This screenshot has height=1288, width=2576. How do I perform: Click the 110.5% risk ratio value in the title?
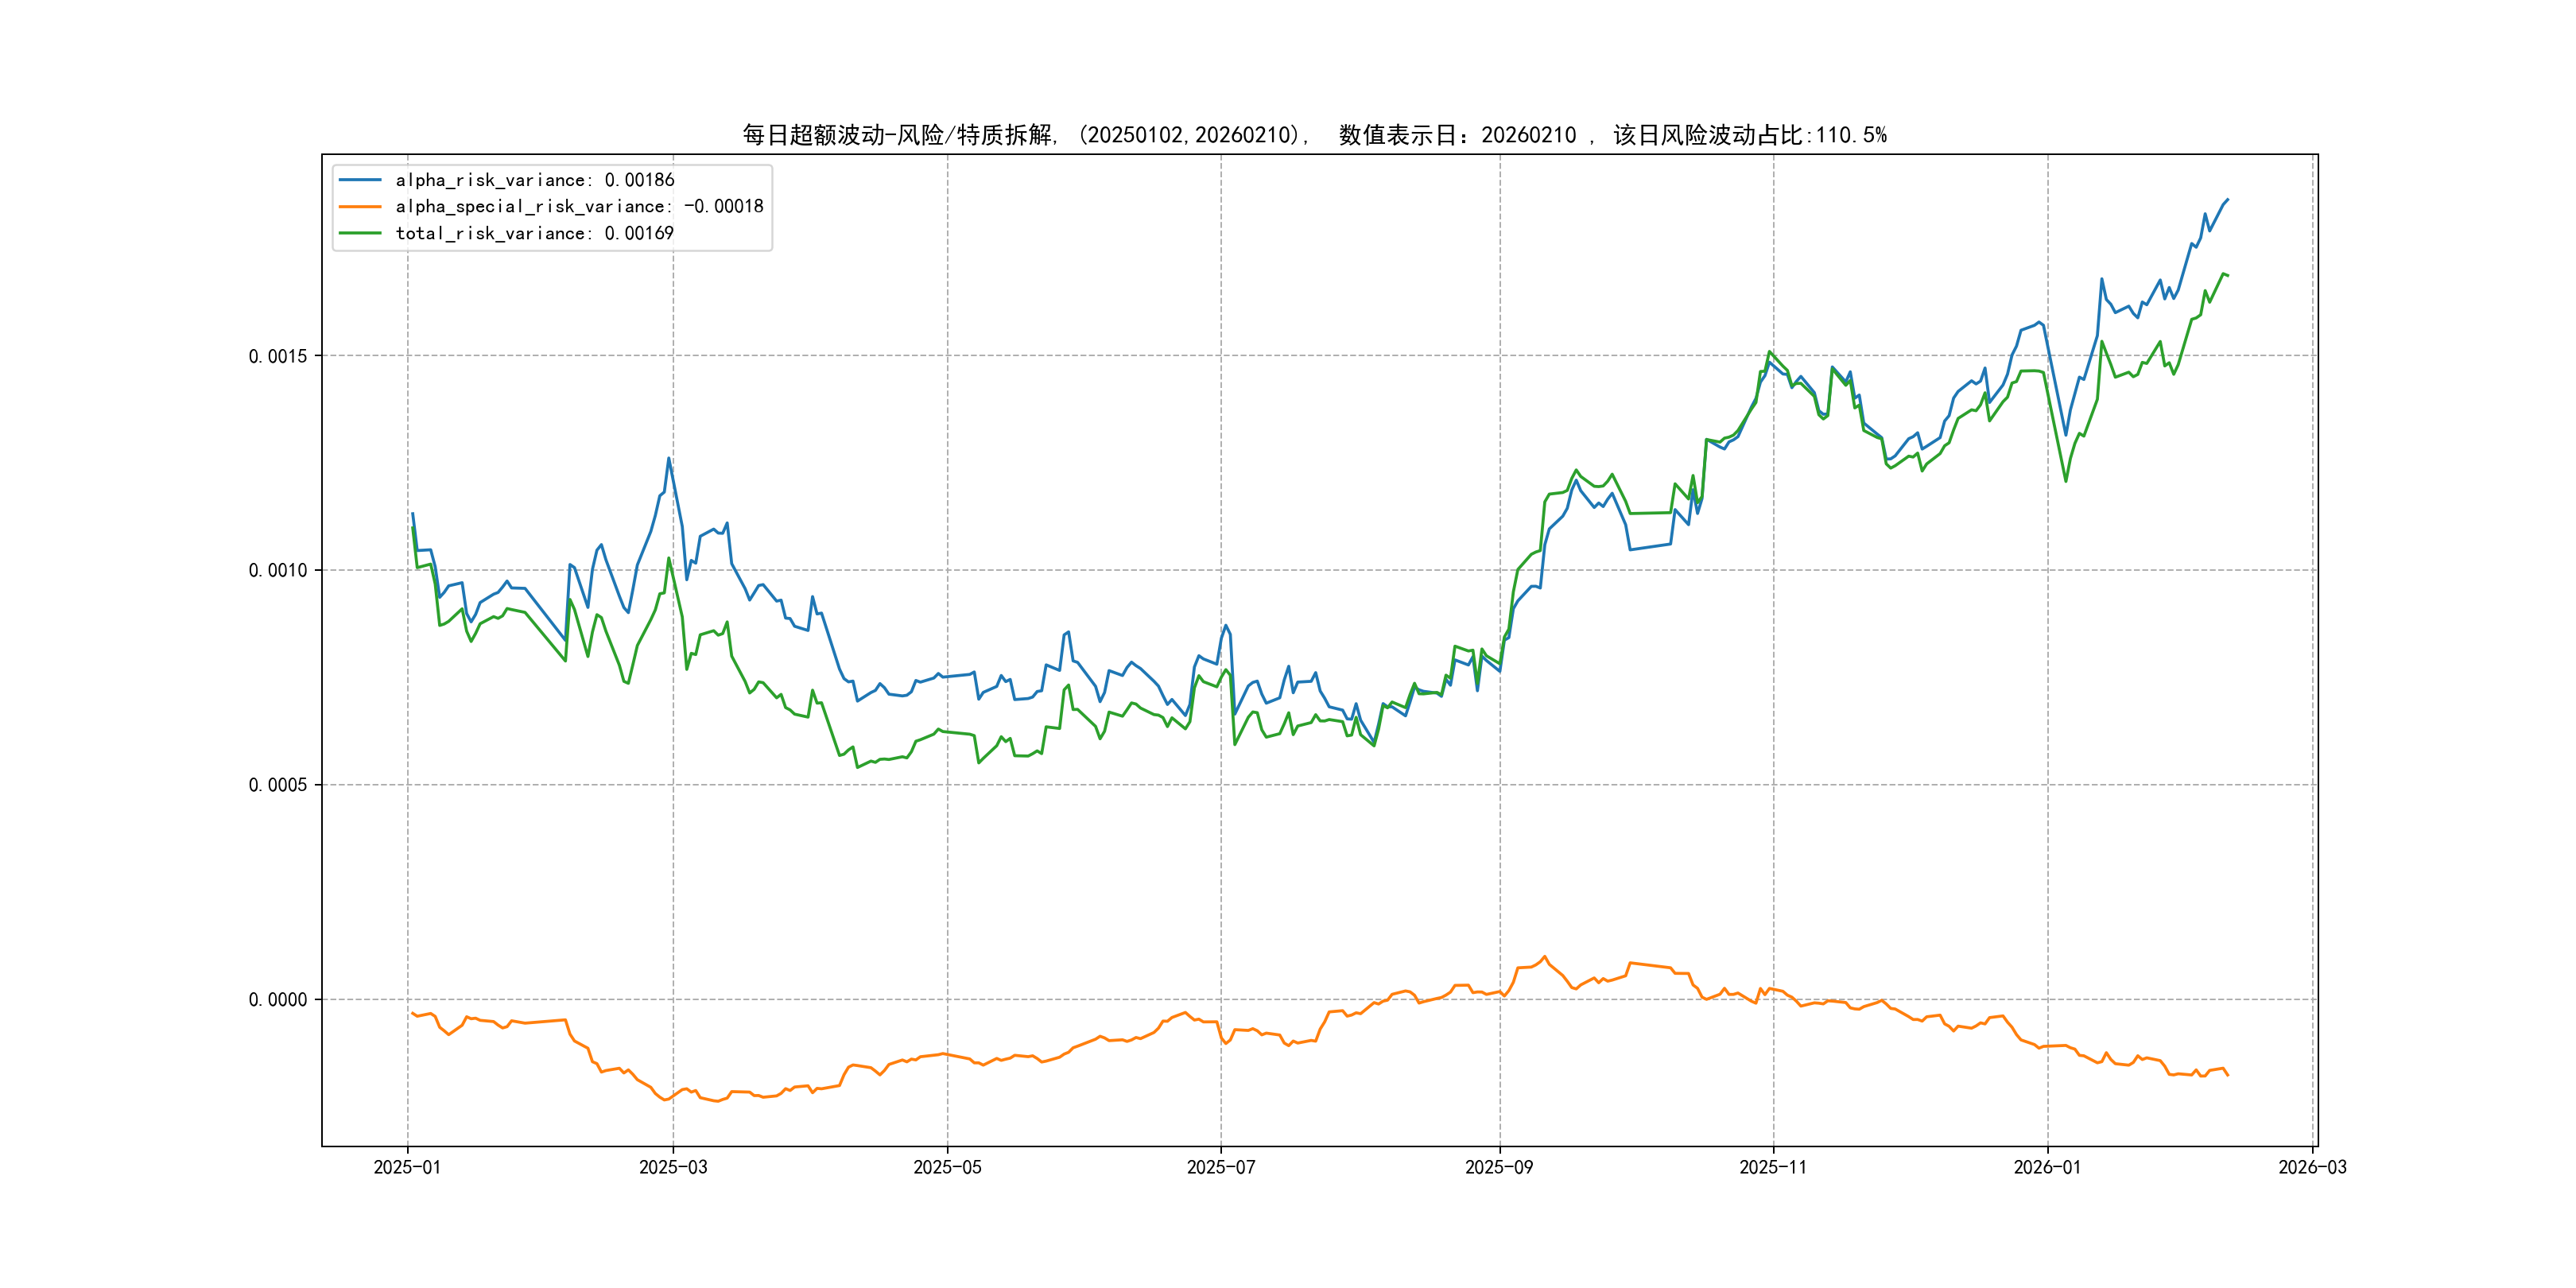1851,135
